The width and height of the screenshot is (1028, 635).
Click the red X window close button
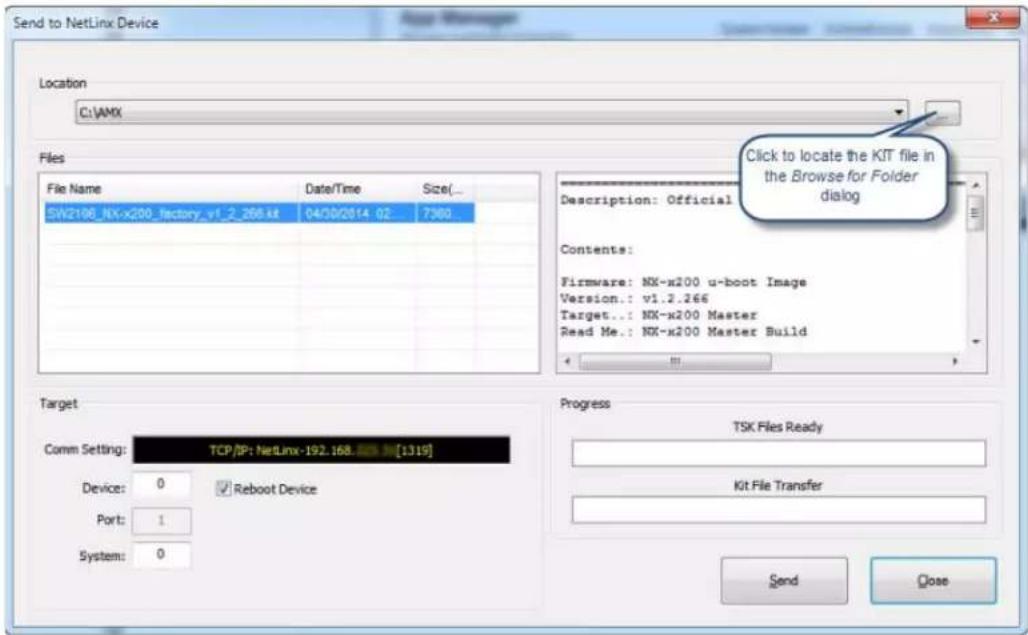tap(993, 17)
